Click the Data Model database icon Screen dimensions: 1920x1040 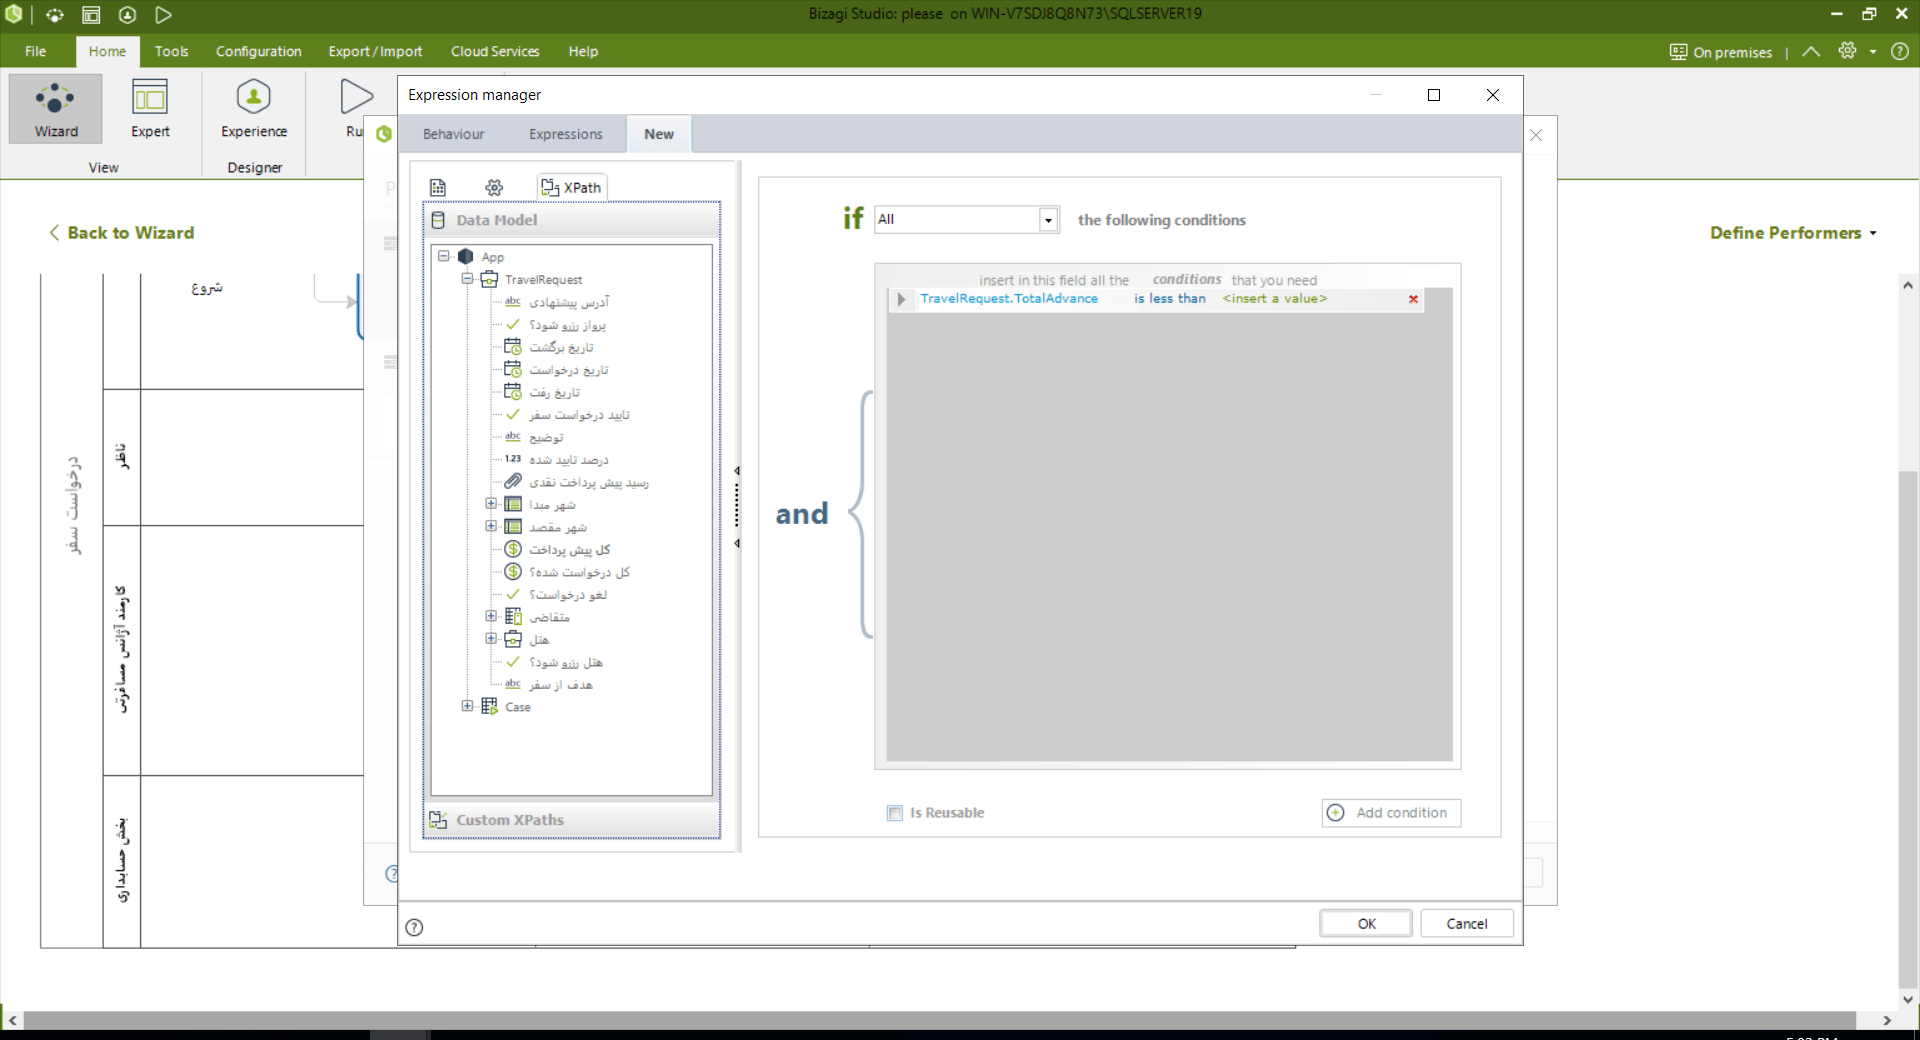coord(438,220)
